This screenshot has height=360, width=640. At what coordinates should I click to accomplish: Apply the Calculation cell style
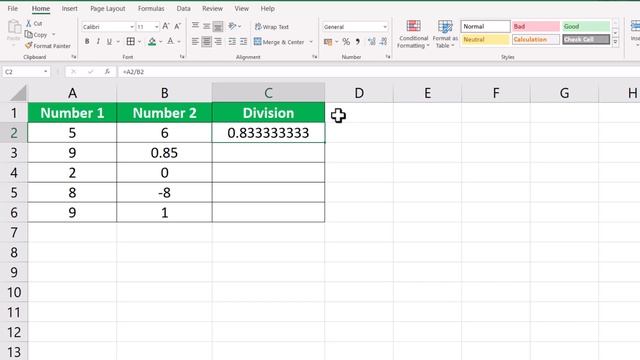(x=536, y=40)
